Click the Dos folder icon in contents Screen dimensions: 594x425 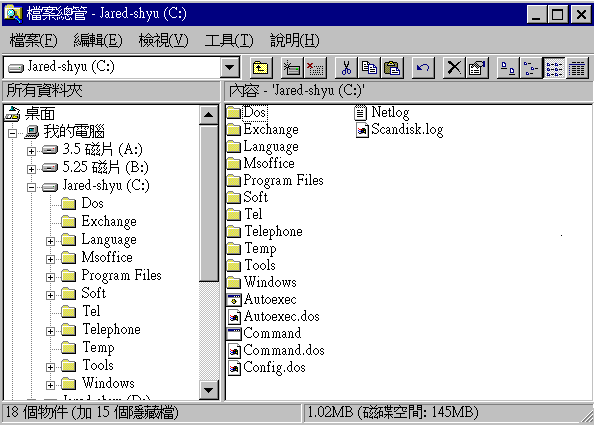234,112
